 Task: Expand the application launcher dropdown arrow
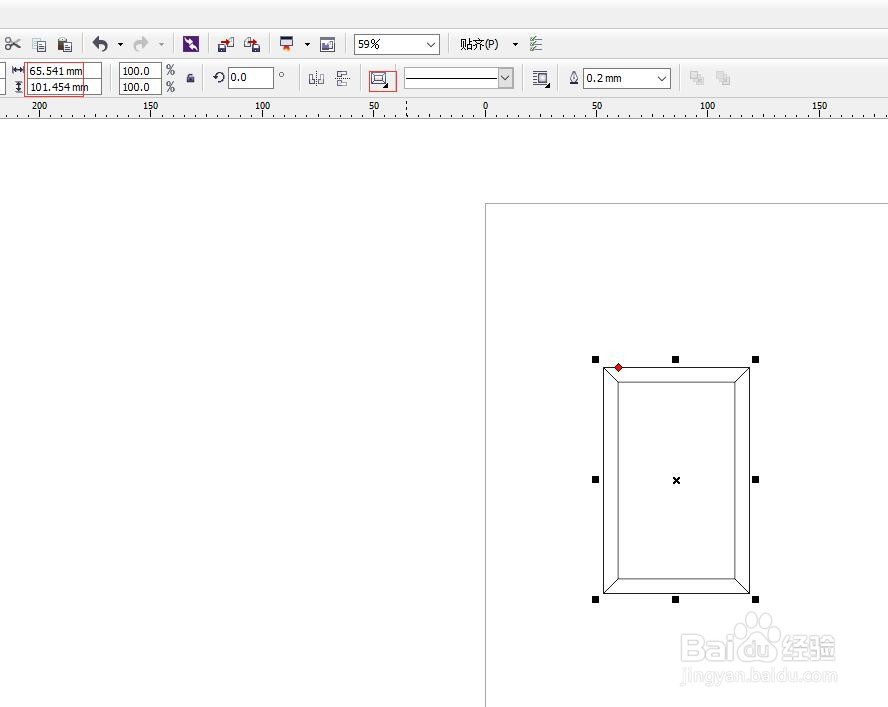tap(307, 44)
